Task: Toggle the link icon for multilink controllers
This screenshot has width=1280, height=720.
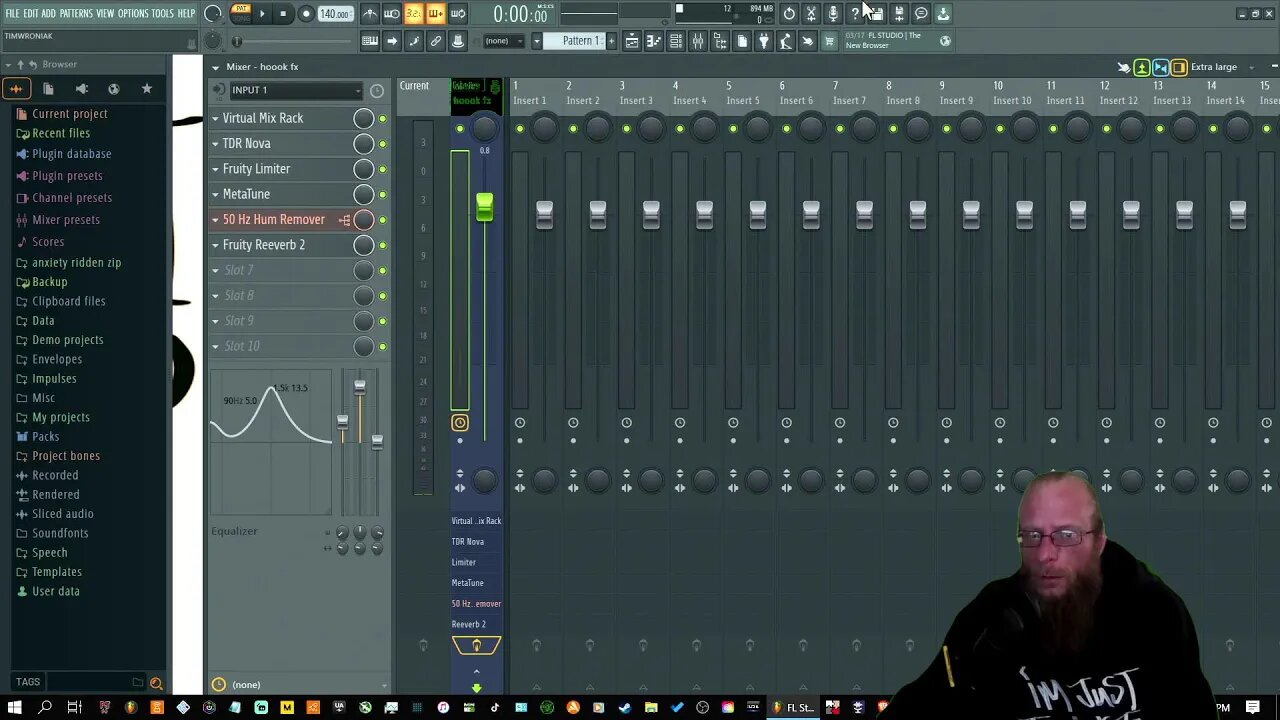Action: 436,41
